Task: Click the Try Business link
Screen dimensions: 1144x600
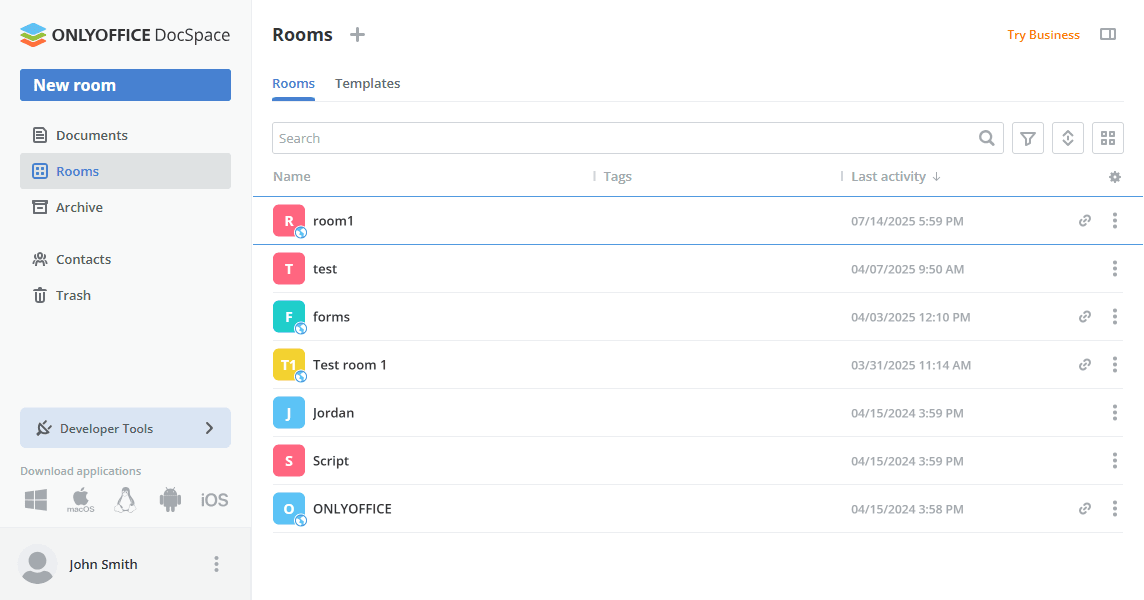Action: pyautogui.click(x=1043, y=35)
